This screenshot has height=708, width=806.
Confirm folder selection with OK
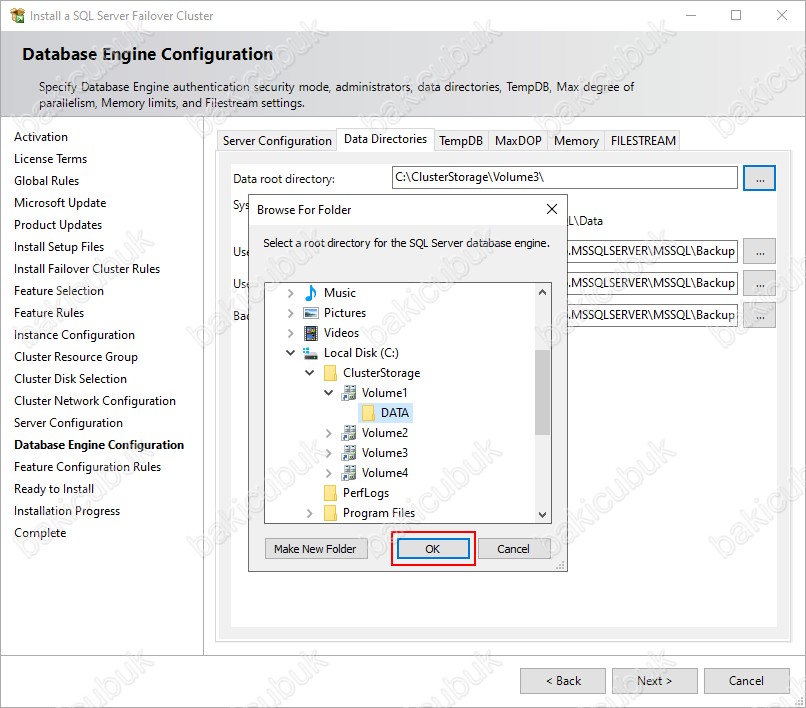click(x=433, y=549)
